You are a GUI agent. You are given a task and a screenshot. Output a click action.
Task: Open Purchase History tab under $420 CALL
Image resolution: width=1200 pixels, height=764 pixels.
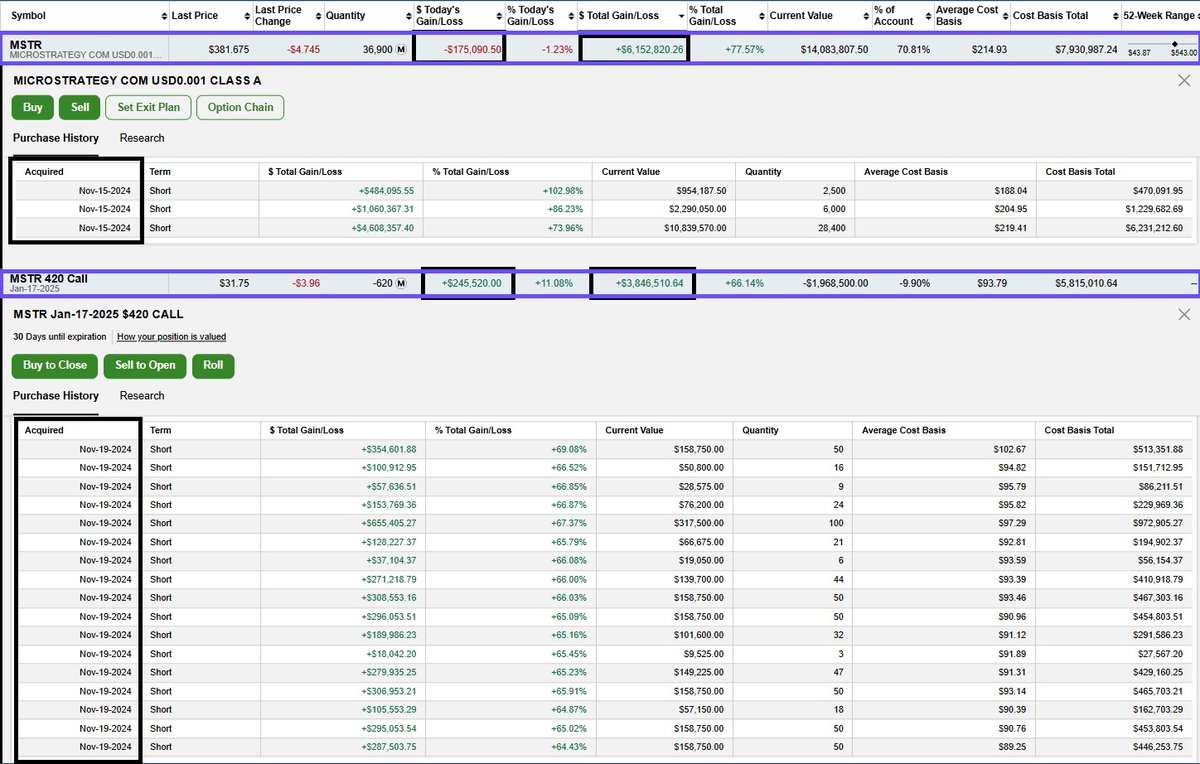click(x=56, y=395)
